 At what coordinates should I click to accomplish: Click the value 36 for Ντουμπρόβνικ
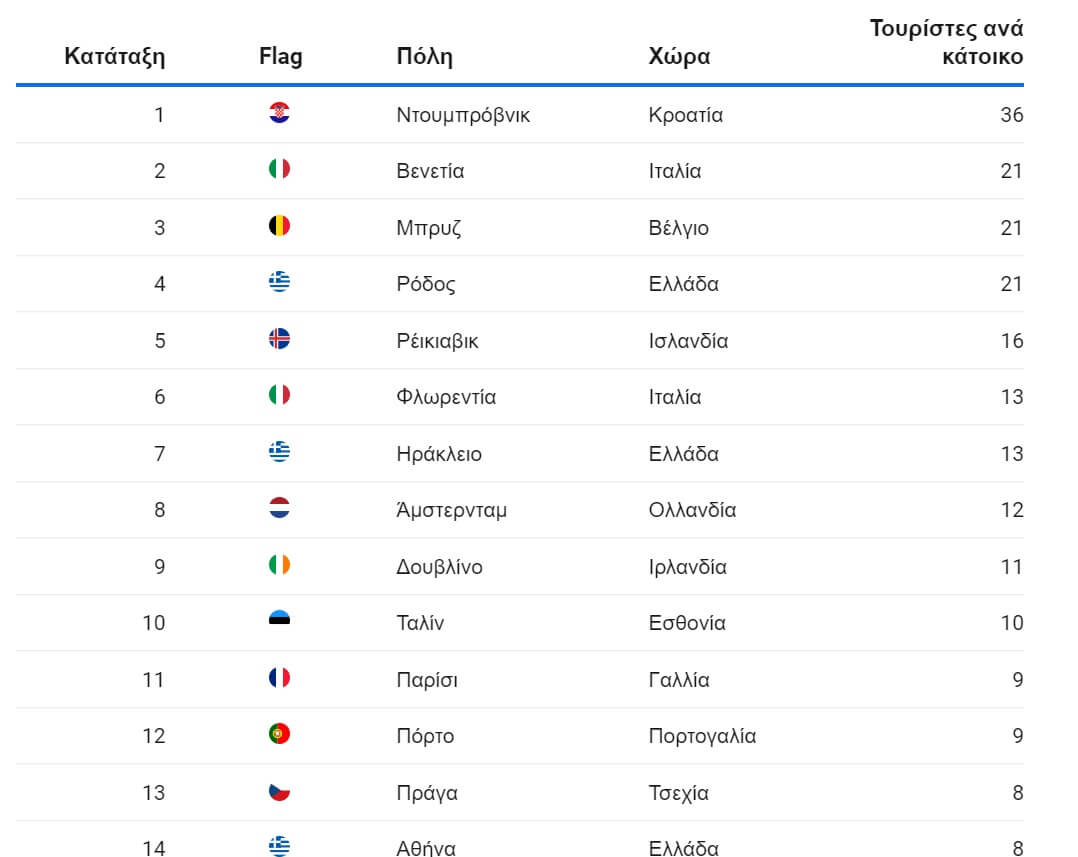click(1011, 115)
